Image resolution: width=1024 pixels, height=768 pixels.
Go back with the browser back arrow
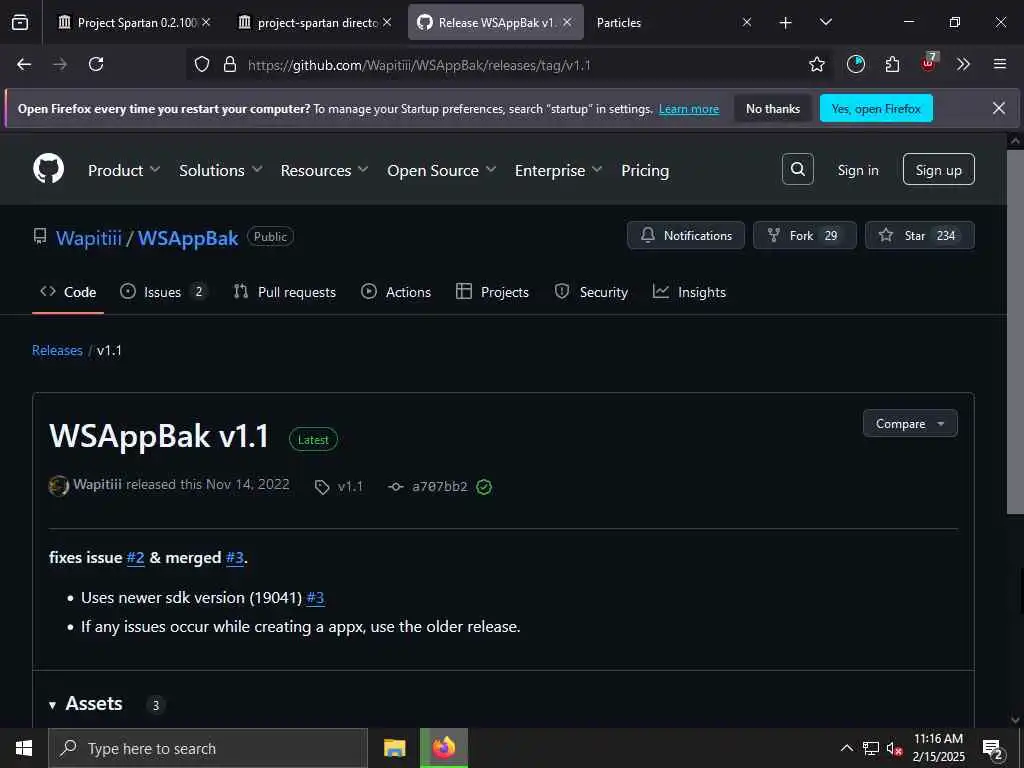tap(24, 64)
